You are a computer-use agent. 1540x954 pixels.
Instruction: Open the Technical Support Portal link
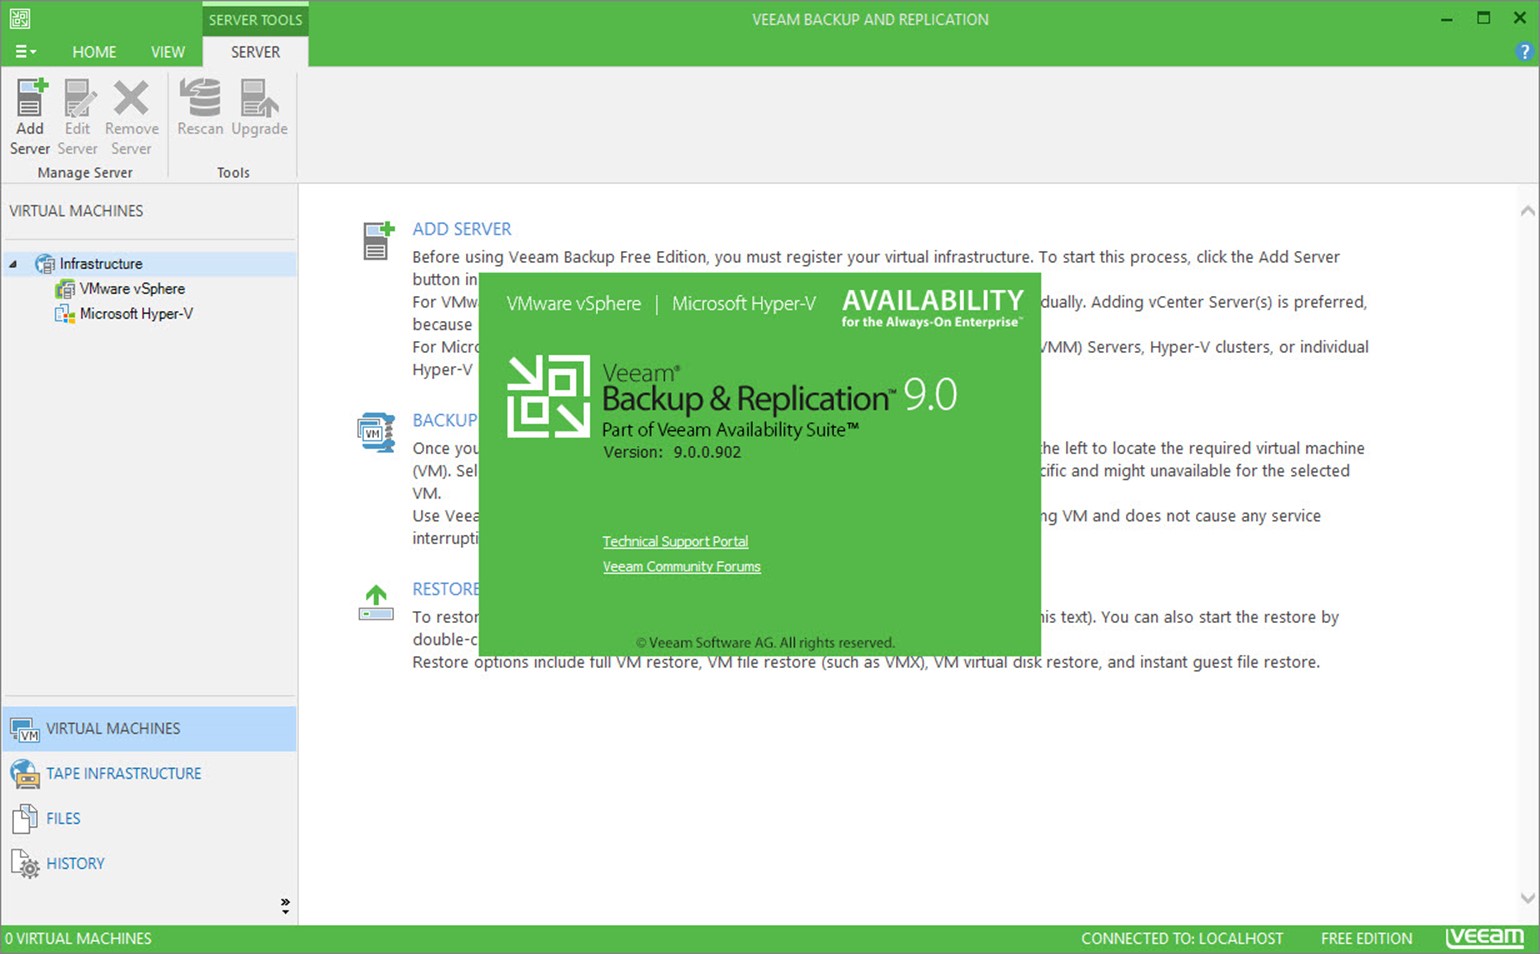click(675, 542)
